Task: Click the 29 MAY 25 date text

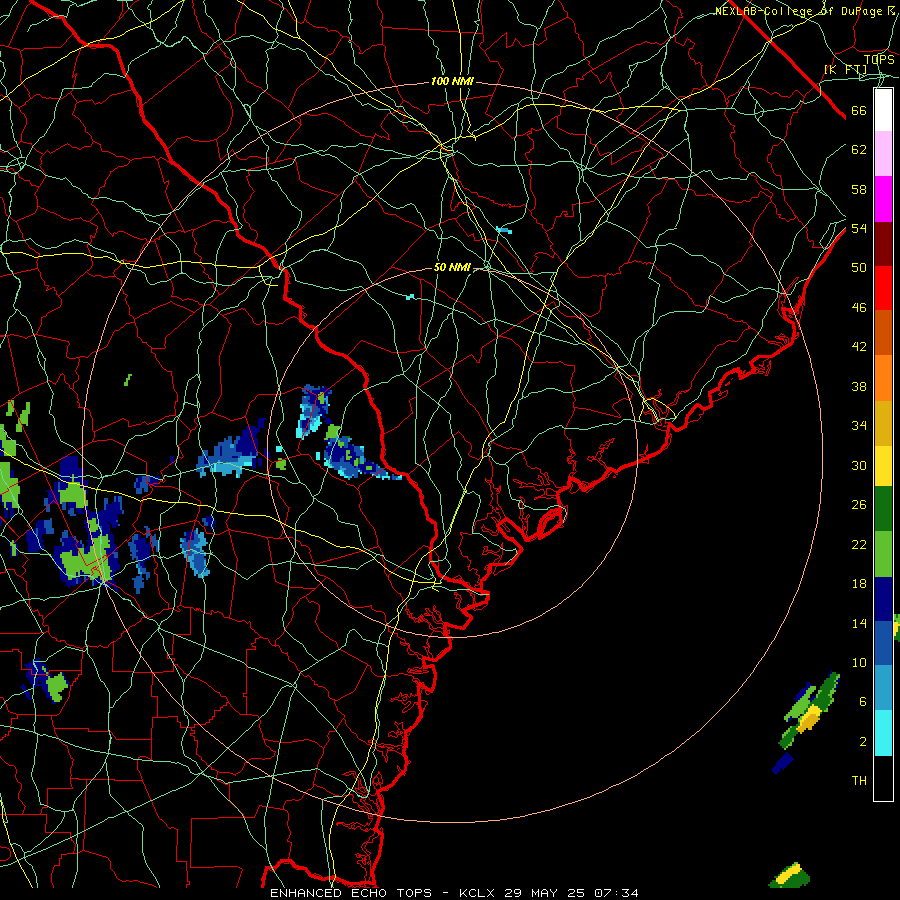Action: click(545, 893)
